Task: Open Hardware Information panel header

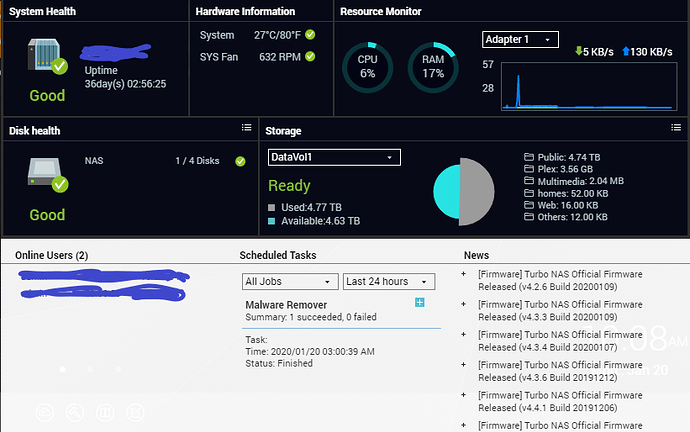Action: pos(245,11)
